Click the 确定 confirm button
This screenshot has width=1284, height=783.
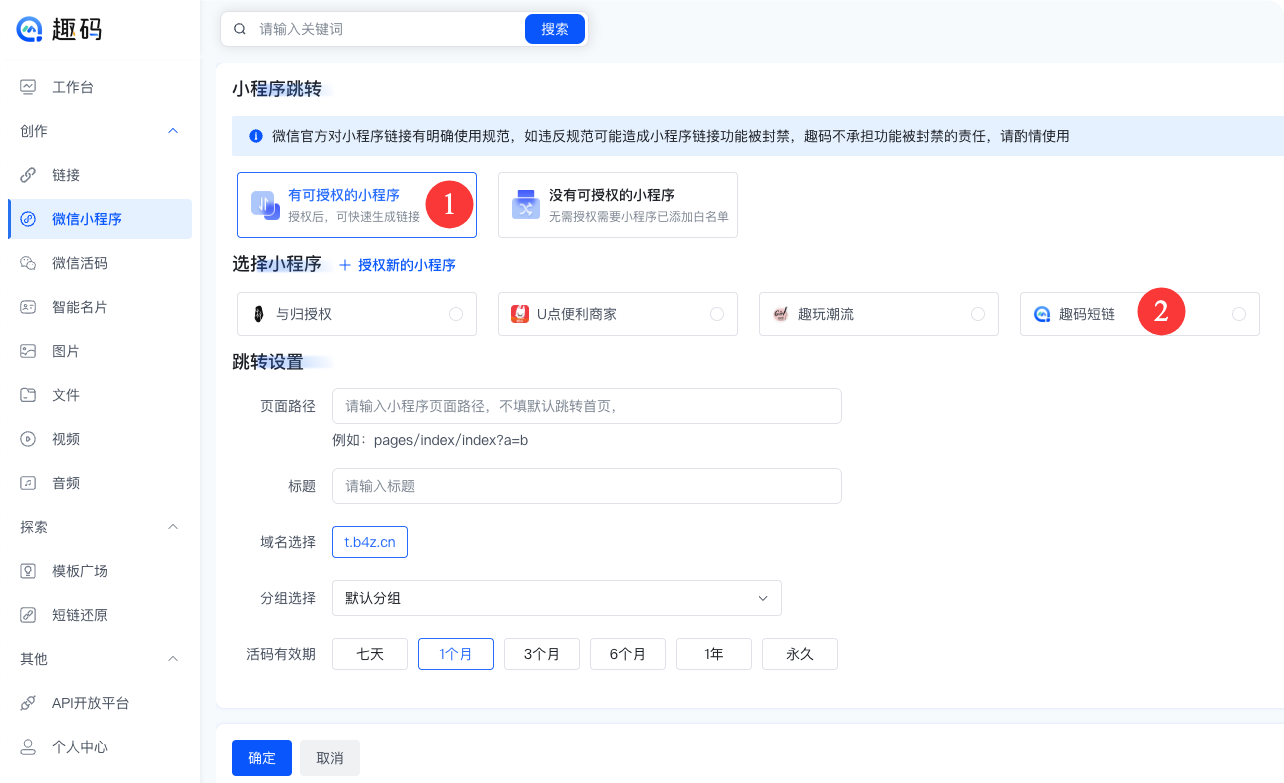coord(261,758)
